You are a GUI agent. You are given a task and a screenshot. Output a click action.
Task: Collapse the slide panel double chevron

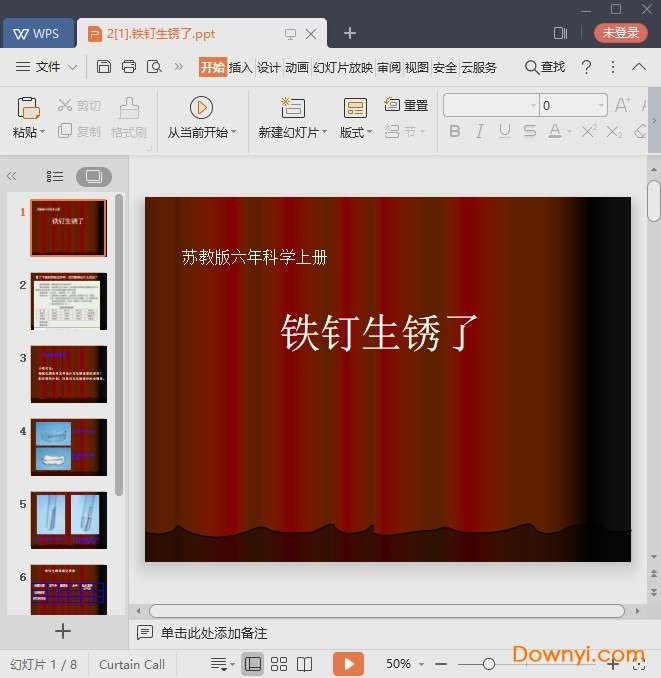click(12, 176)
